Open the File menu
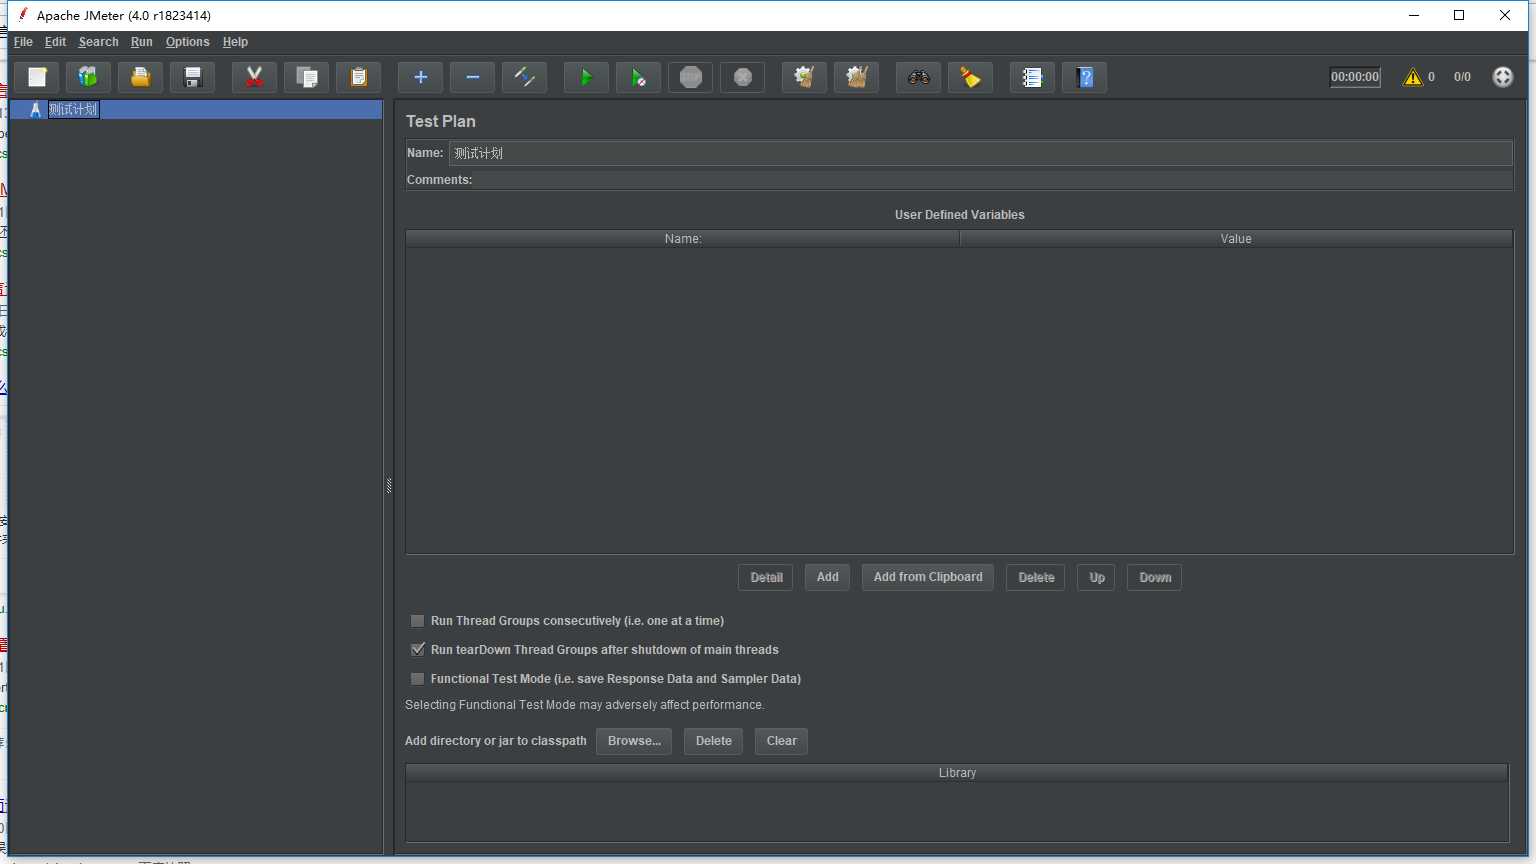This screenshot has height=864, width=1536. pos(23,42)
